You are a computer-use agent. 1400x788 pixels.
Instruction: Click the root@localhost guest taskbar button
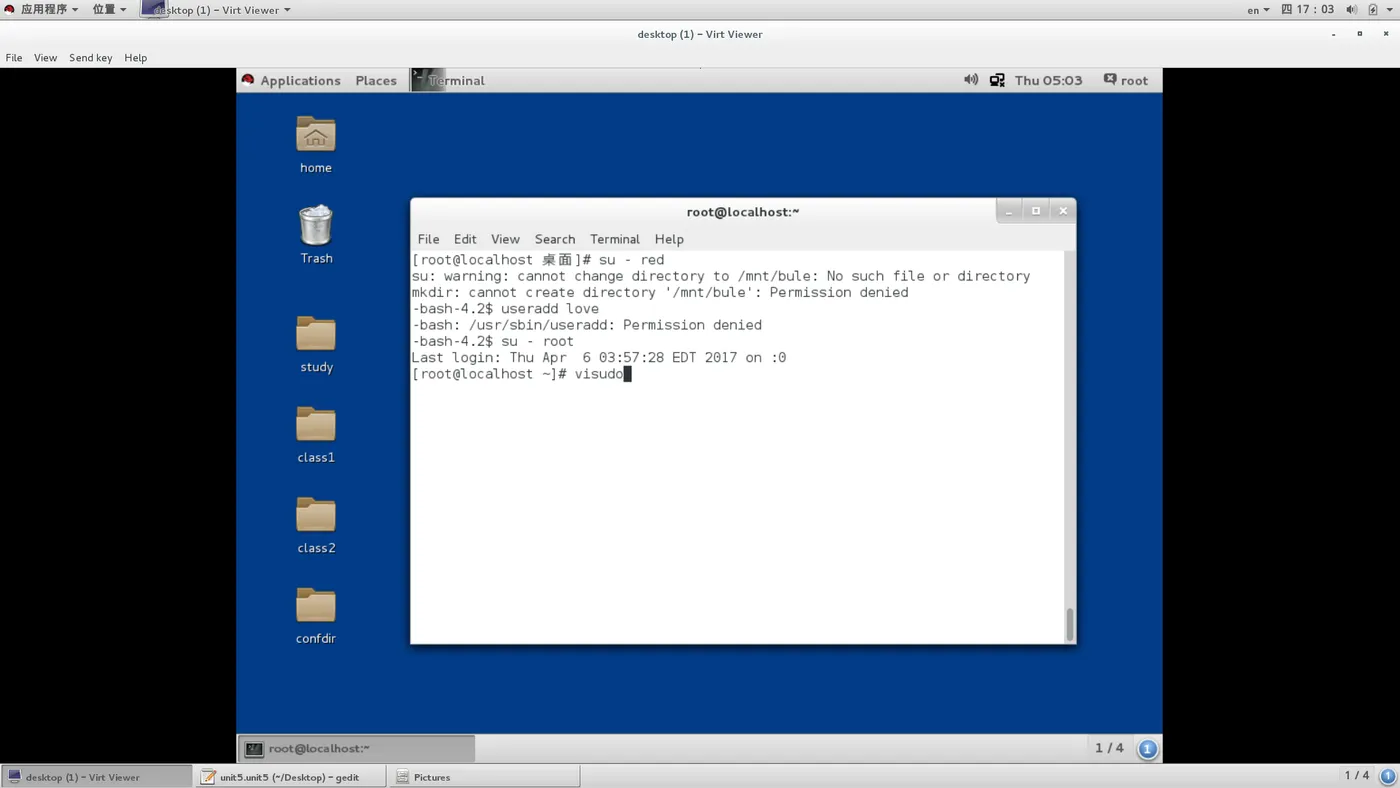pyautogui.click(x=357, y=748)
